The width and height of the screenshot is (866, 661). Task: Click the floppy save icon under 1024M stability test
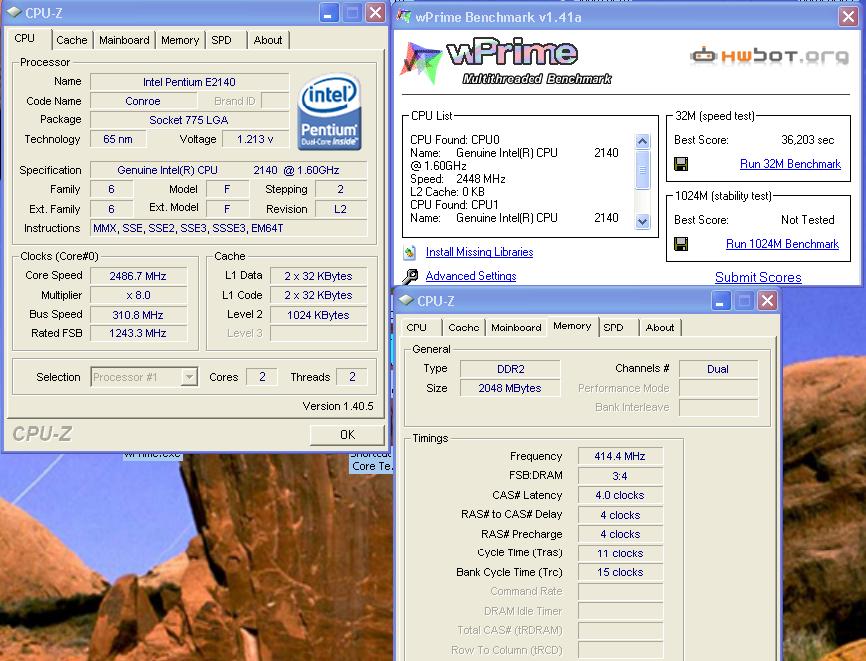tap(681, 244)
